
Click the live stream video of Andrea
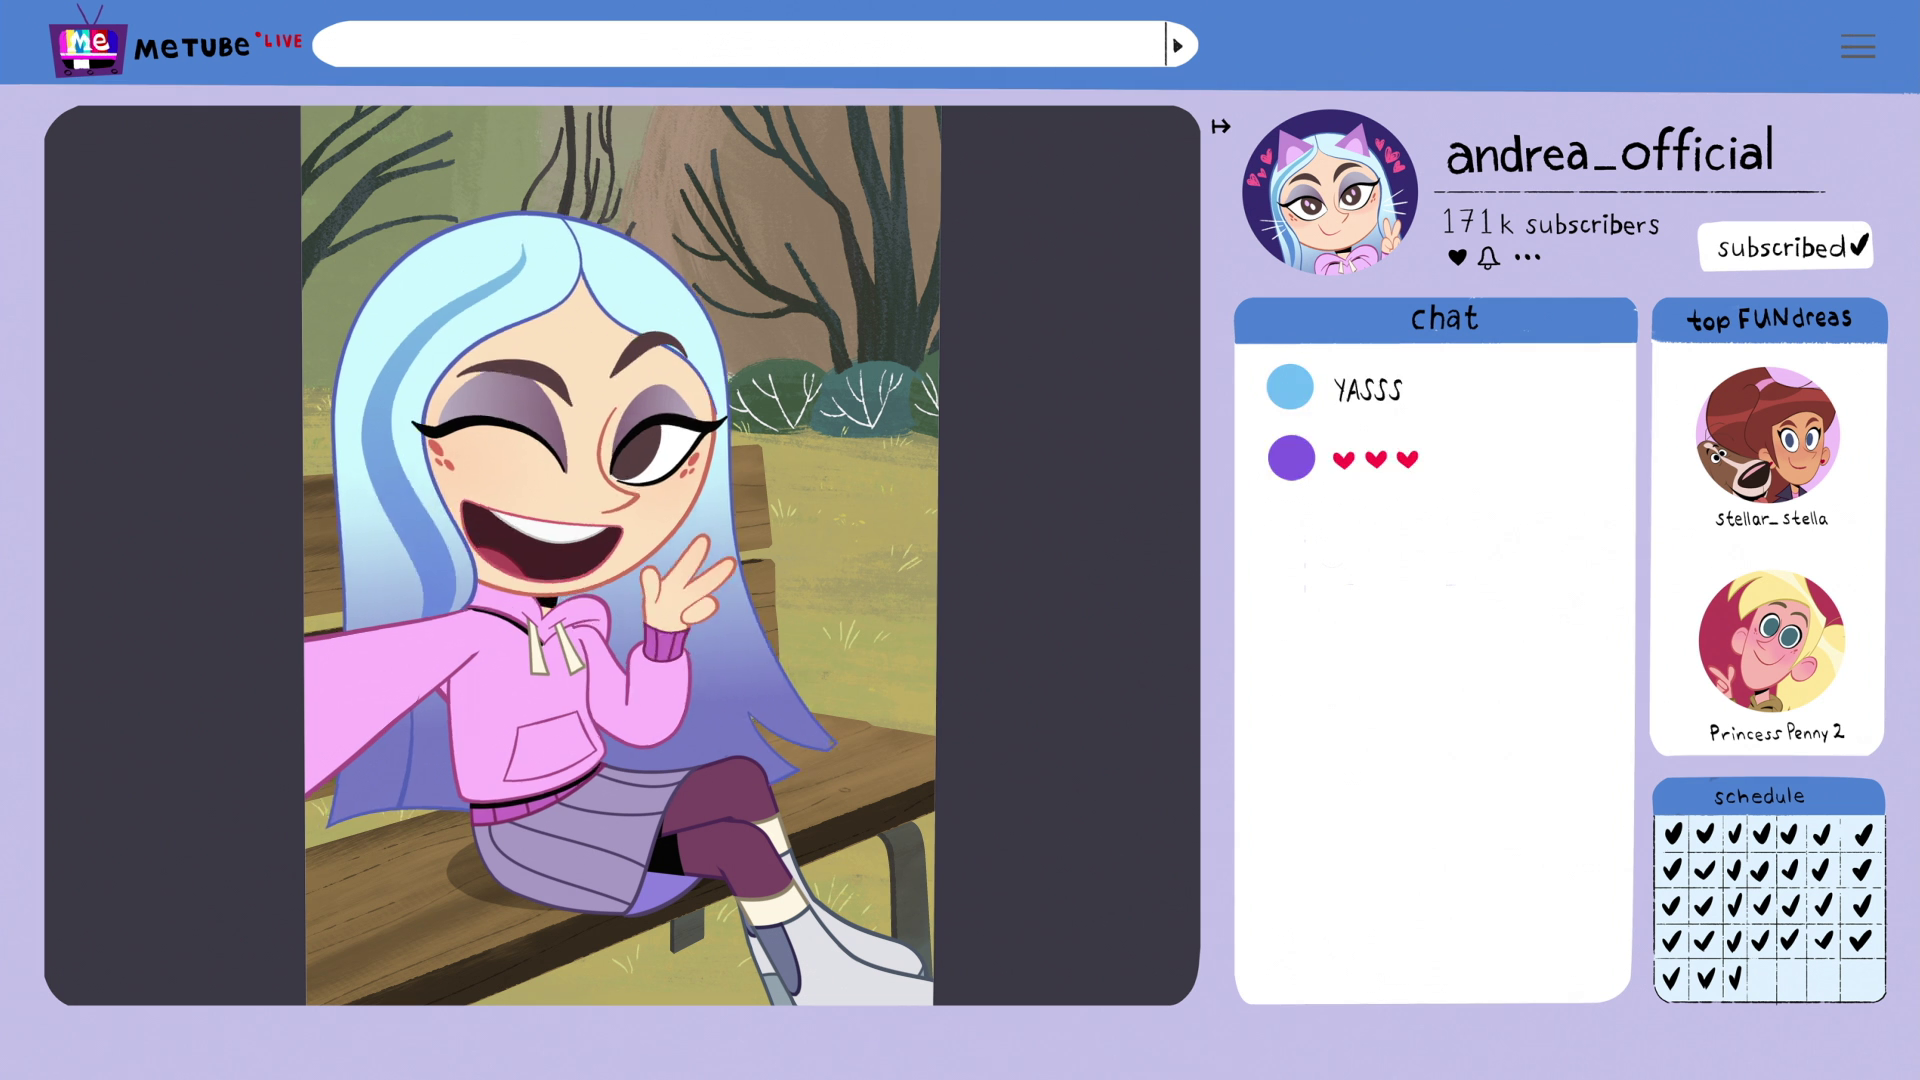pyautogui.click(x=621, y=556)
